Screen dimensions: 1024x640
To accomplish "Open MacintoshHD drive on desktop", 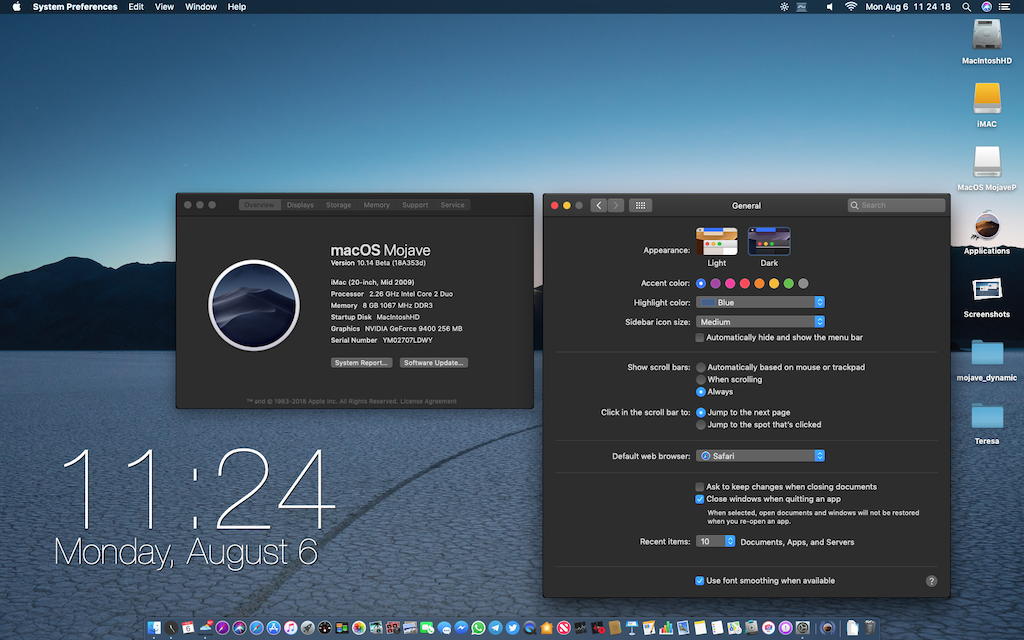I will [987, 35].
